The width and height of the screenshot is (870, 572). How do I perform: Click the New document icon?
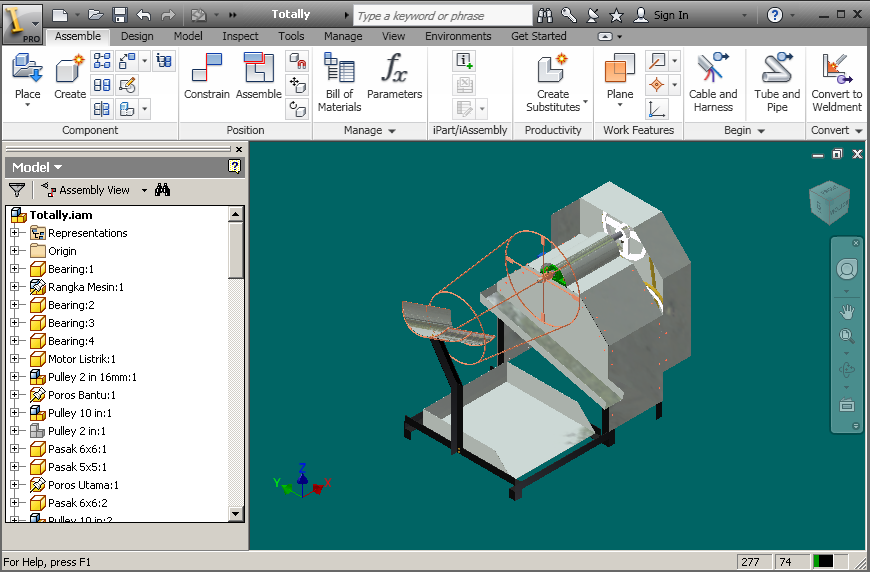(60, 15)
